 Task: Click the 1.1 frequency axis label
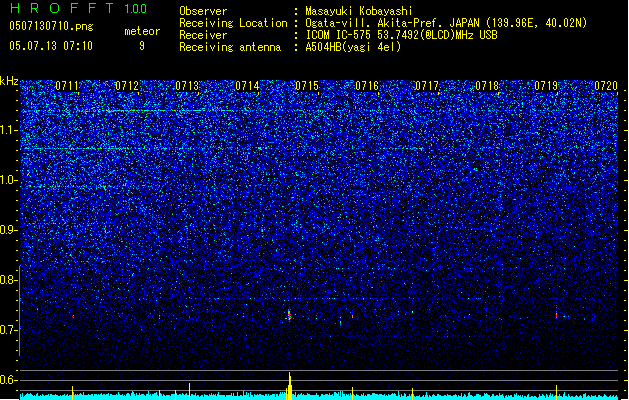point(8,130)
